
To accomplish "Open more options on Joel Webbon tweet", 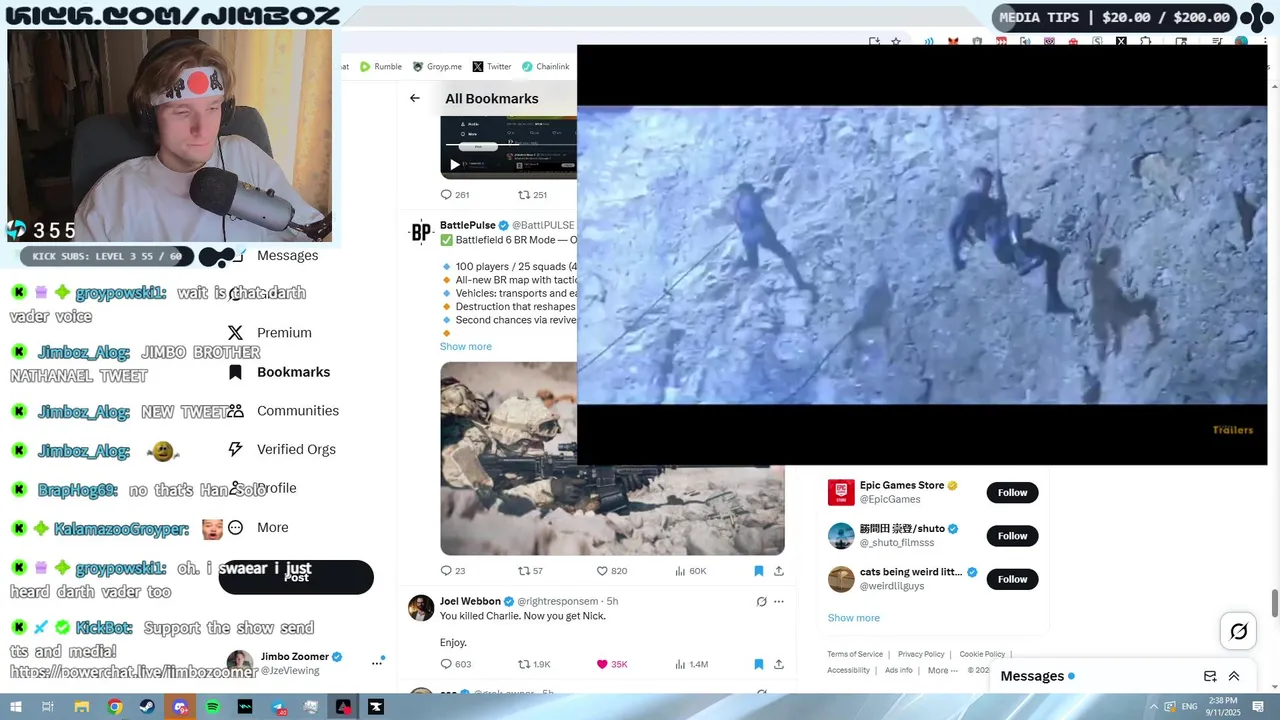I will (x=779, y=602).
